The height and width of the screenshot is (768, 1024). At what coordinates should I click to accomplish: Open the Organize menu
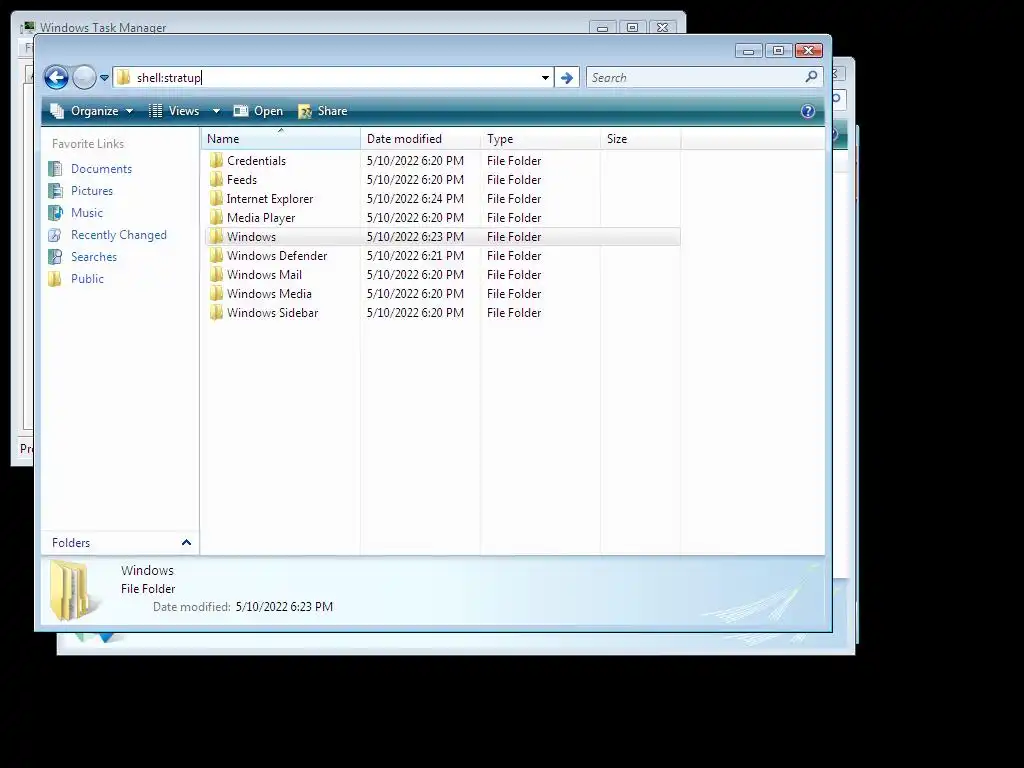[x=92, y=111]
